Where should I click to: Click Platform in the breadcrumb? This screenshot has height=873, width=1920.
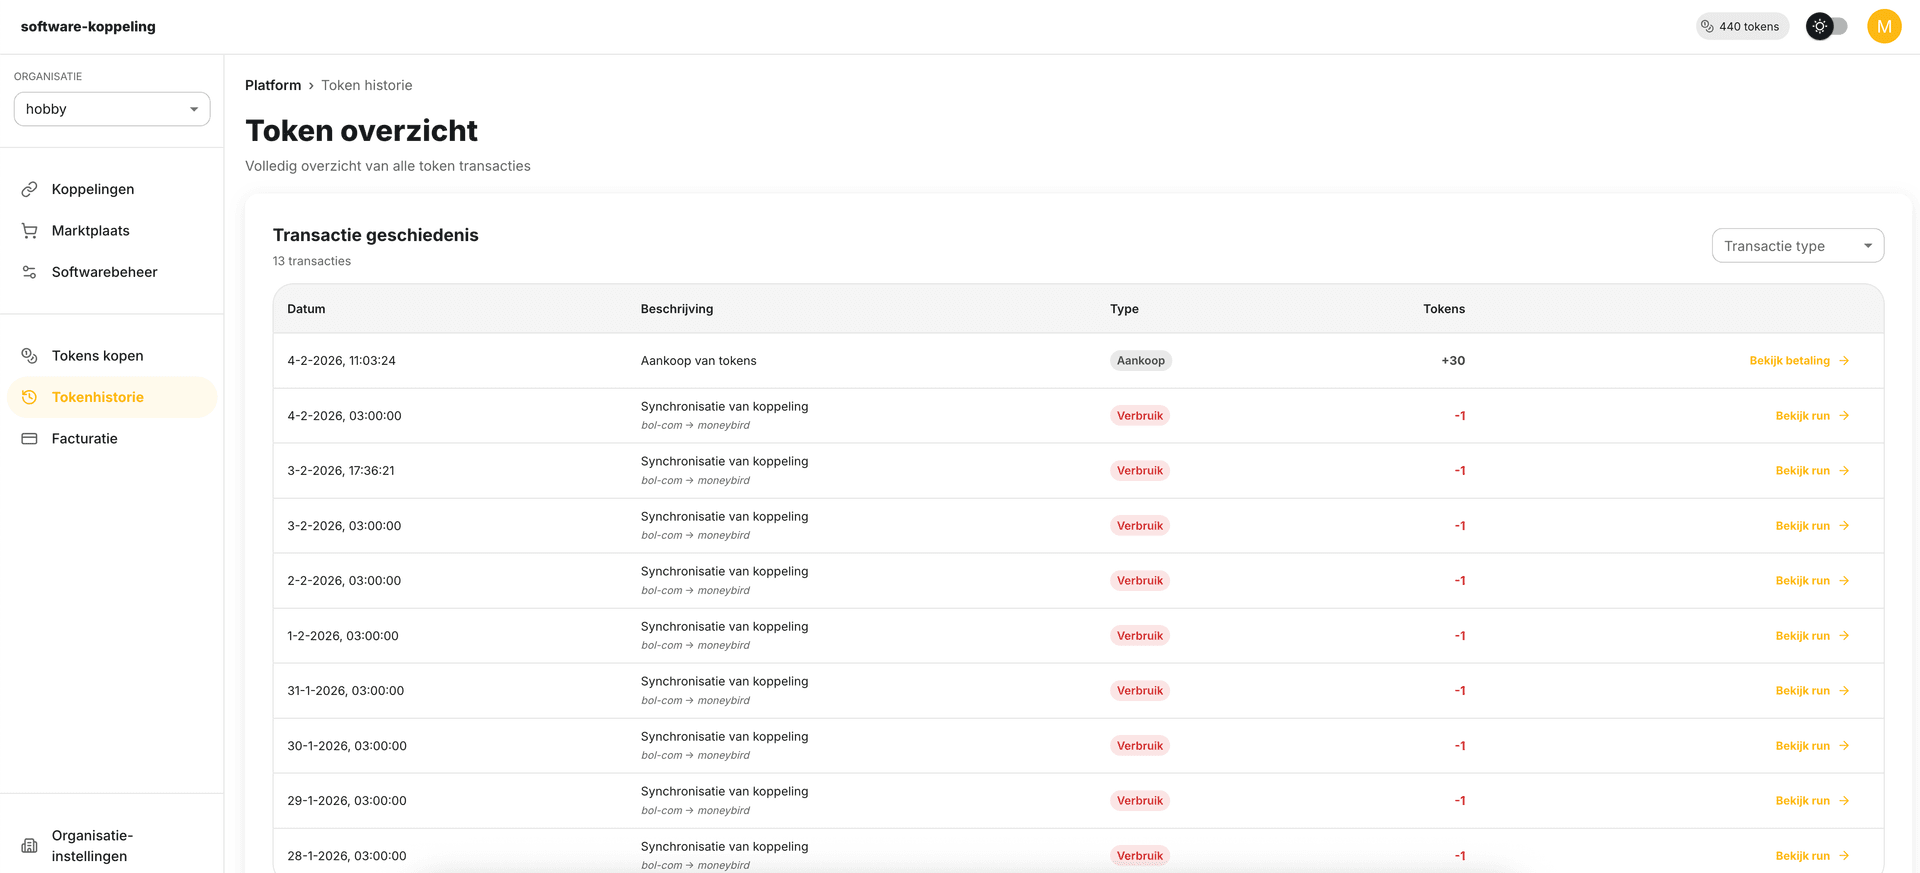273,85
